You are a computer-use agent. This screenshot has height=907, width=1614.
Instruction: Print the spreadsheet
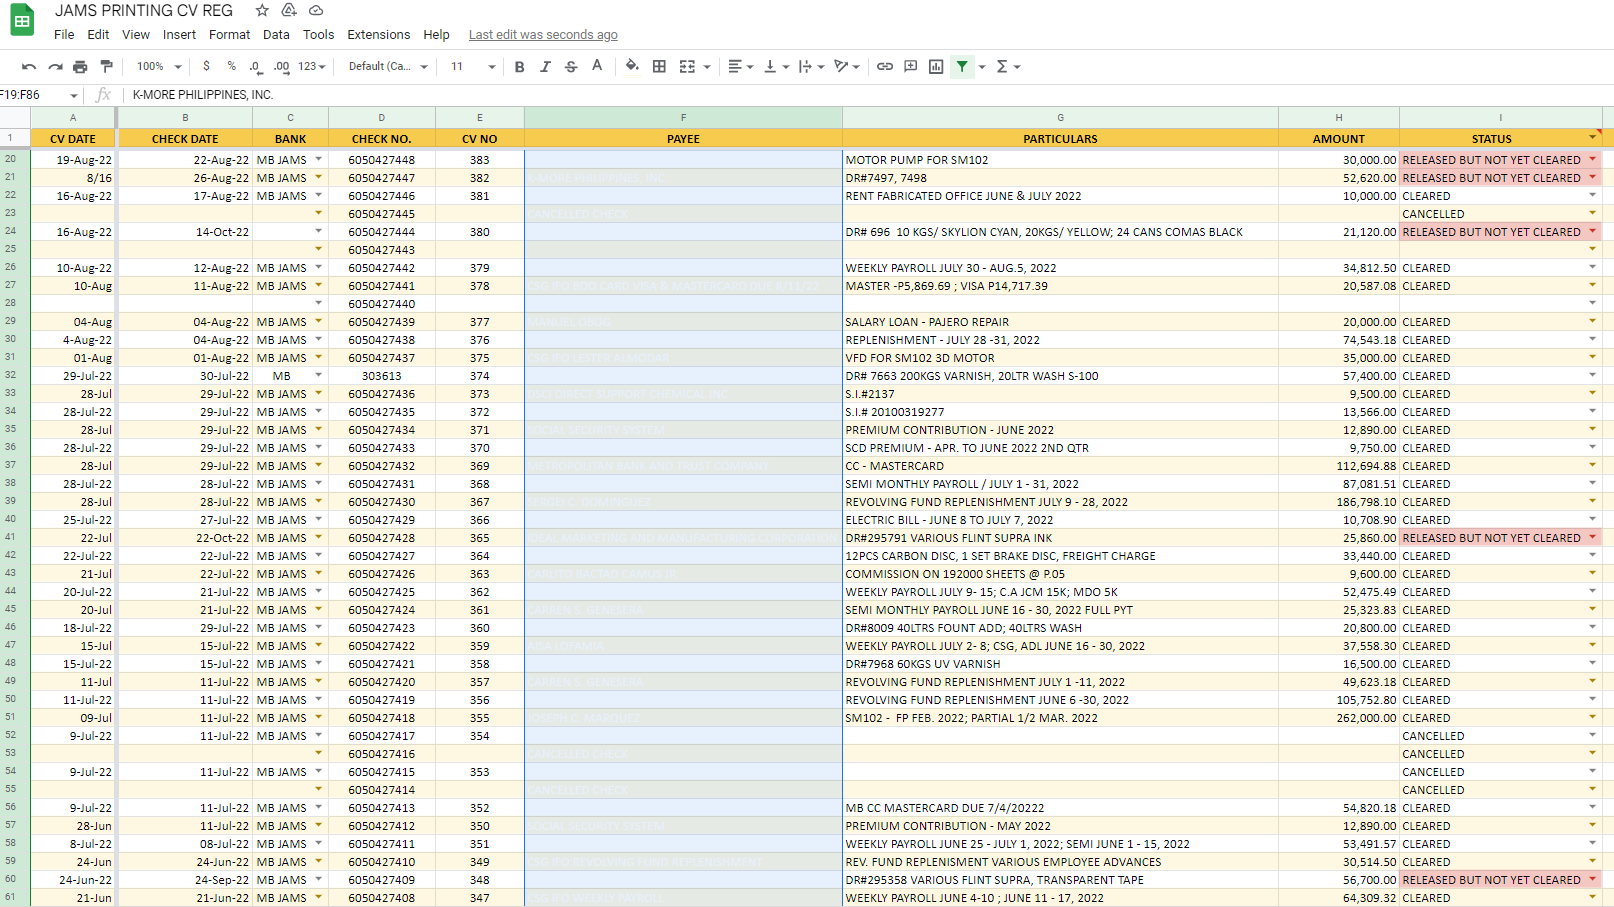tap(80, 67)
